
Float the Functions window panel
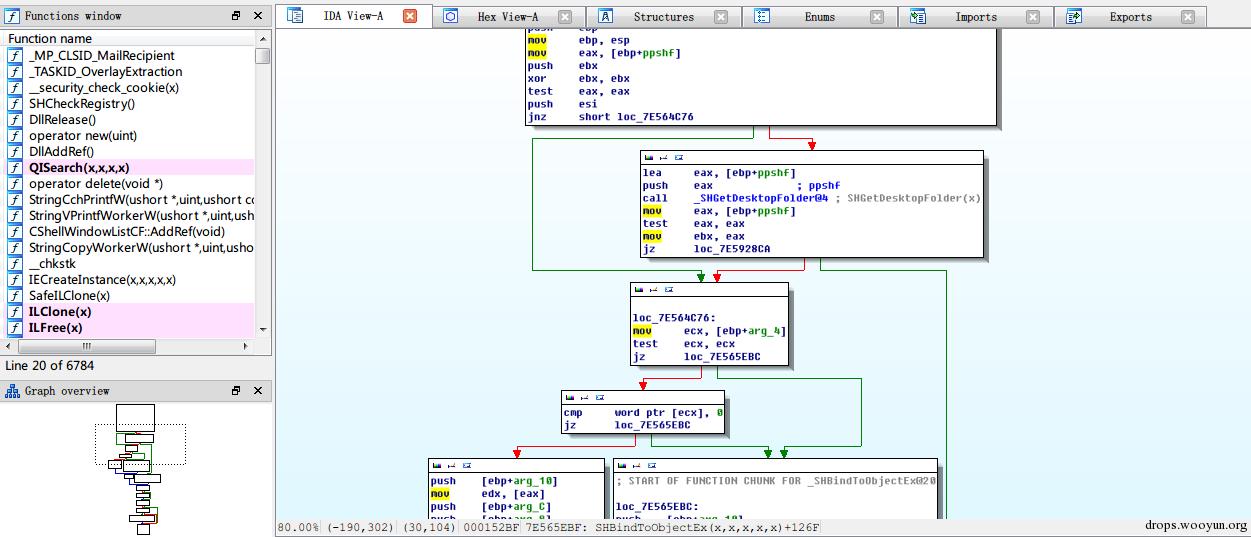pyautogui.click(x=237, y=16)
